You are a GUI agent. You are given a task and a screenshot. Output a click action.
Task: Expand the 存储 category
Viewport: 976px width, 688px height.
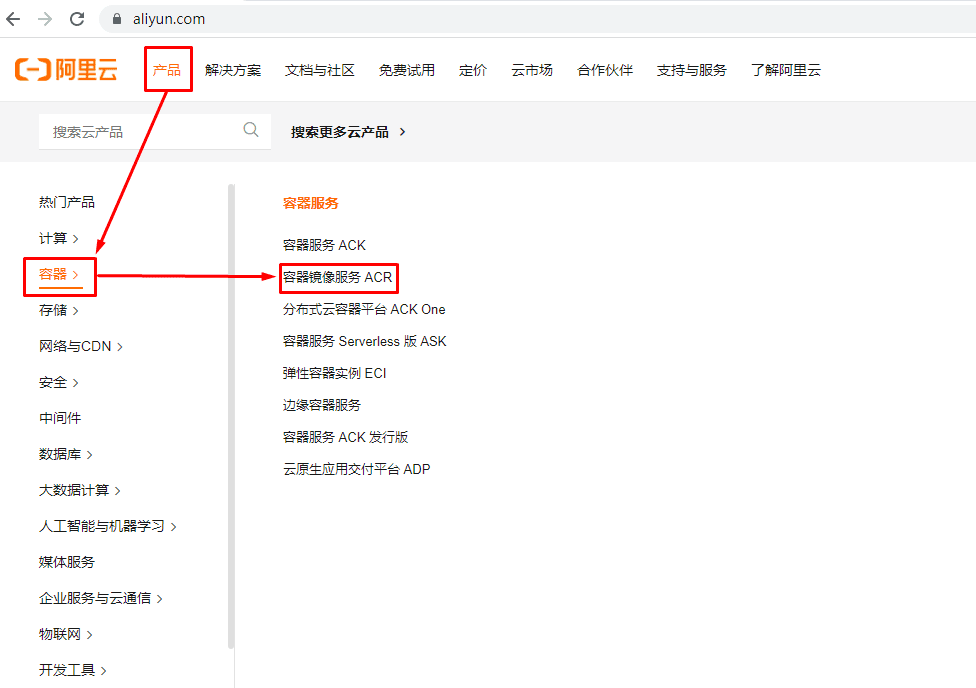pyautogui.click(x=59, y=310)
